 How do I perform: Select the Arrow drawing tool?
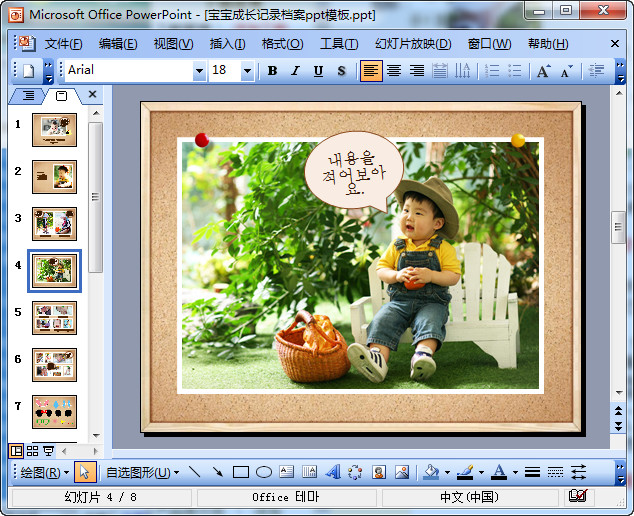(218, 472)
